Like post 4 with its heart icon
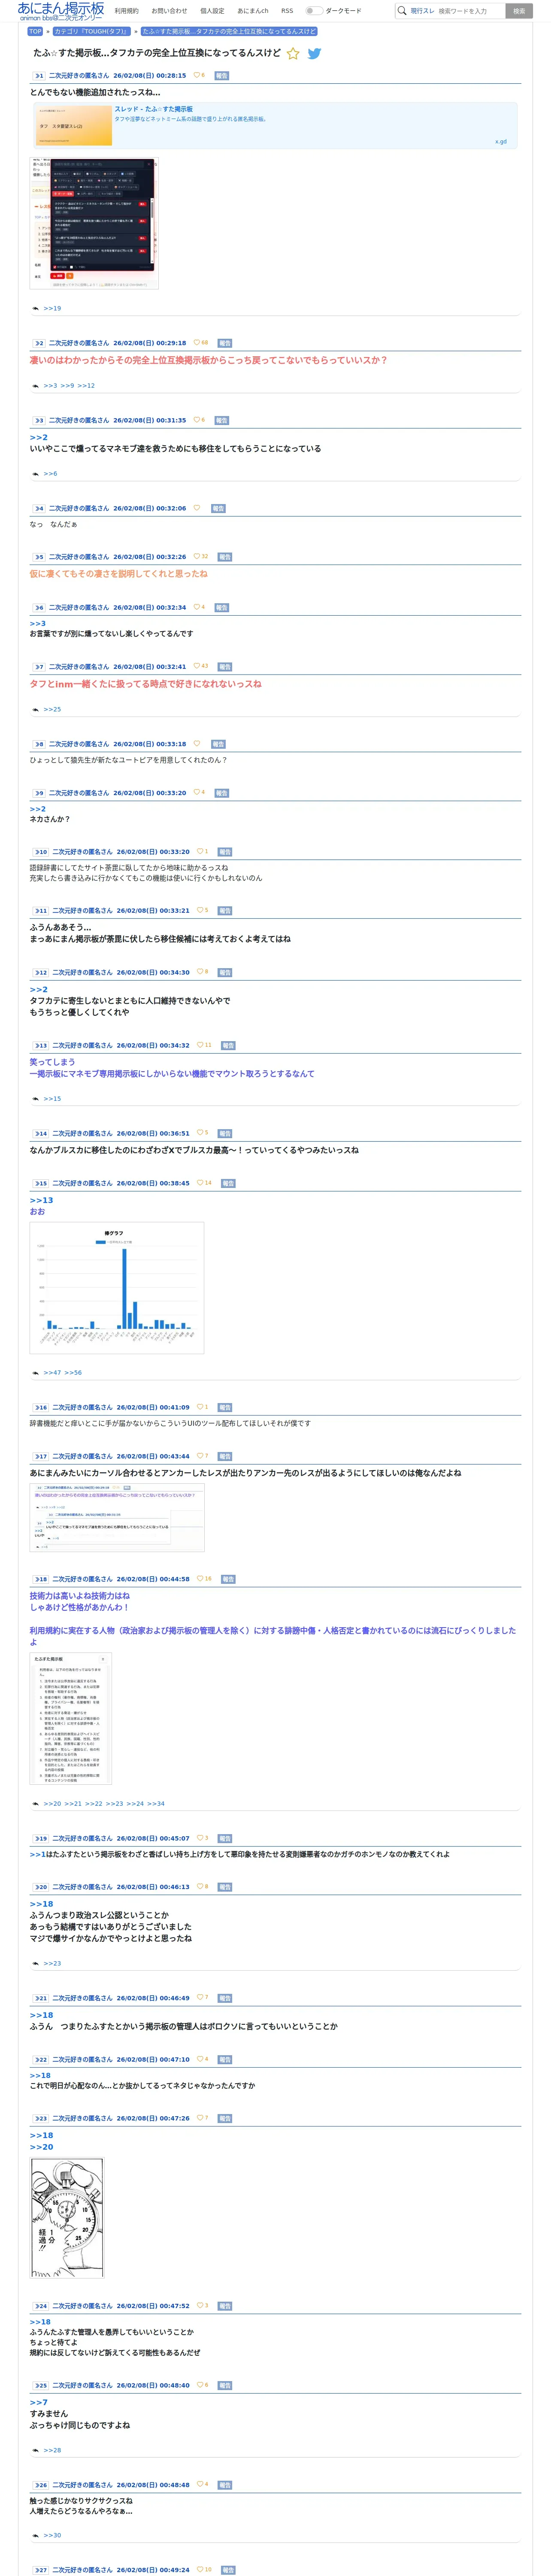The height and width of the screenshot is (2576, 551). point(196,508)
